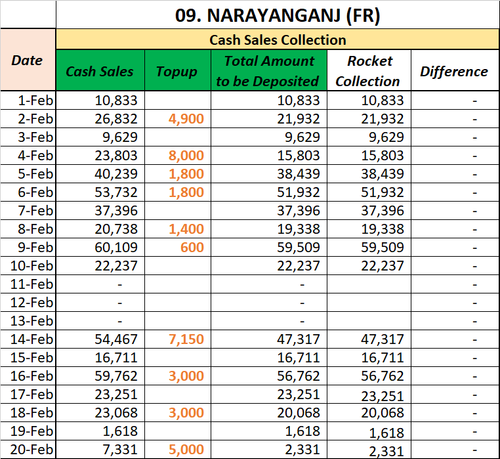
Task: Select Cash Sales value 59,762
Action: click(x=100, y=376)
